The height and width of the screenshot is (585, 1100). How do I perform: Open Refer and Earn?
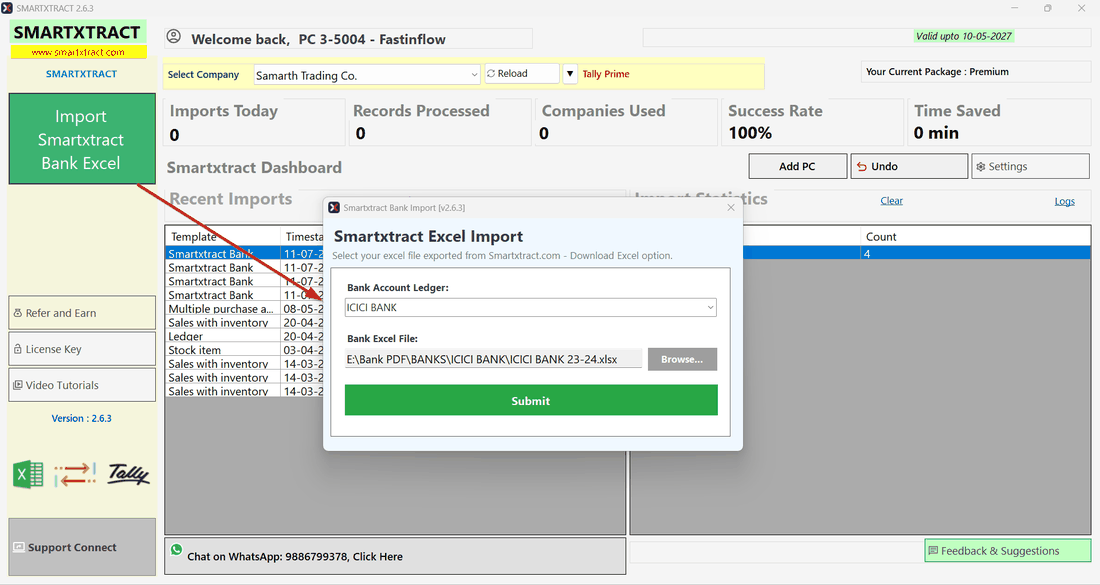(x=82, y=313)
